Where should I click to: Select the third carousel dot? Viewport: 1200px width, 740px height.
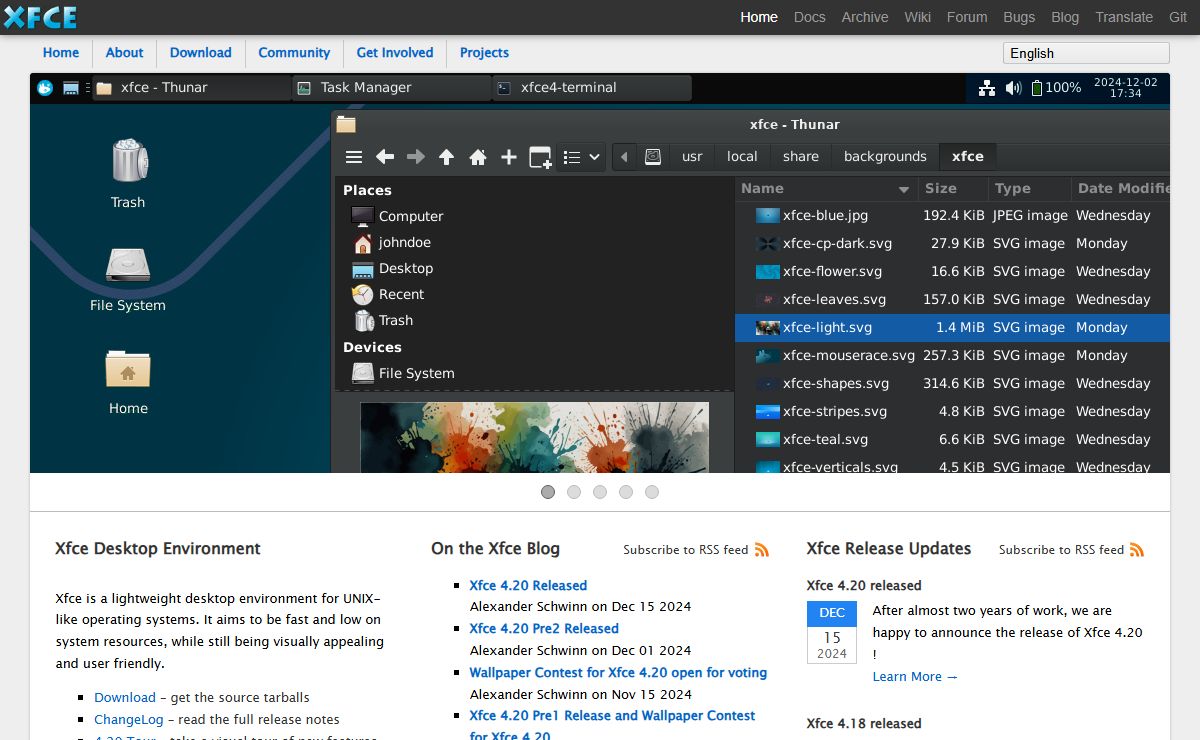click(600, 492)
